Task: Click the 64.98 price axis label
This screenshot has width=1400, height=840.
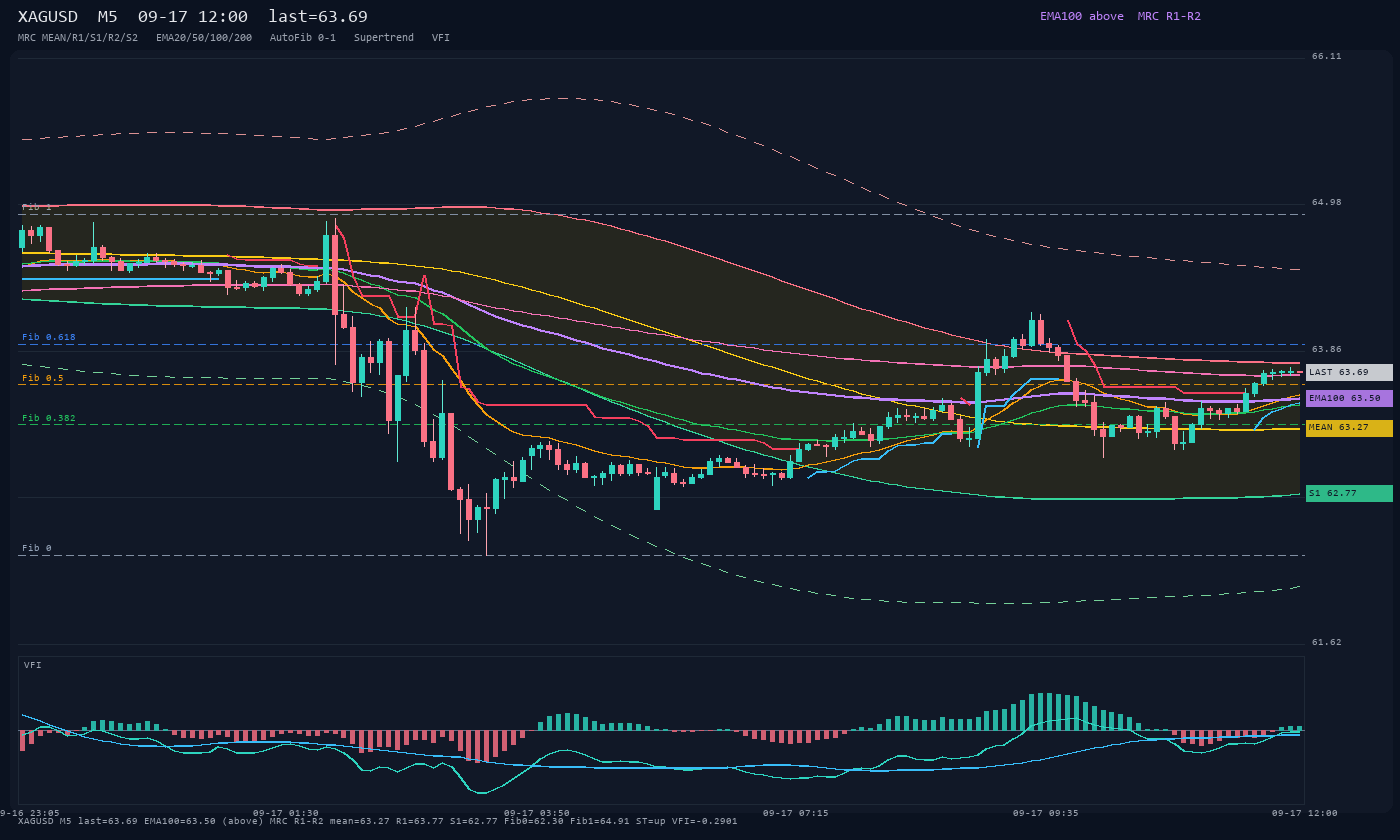Action: click(x=1327, y=202)
